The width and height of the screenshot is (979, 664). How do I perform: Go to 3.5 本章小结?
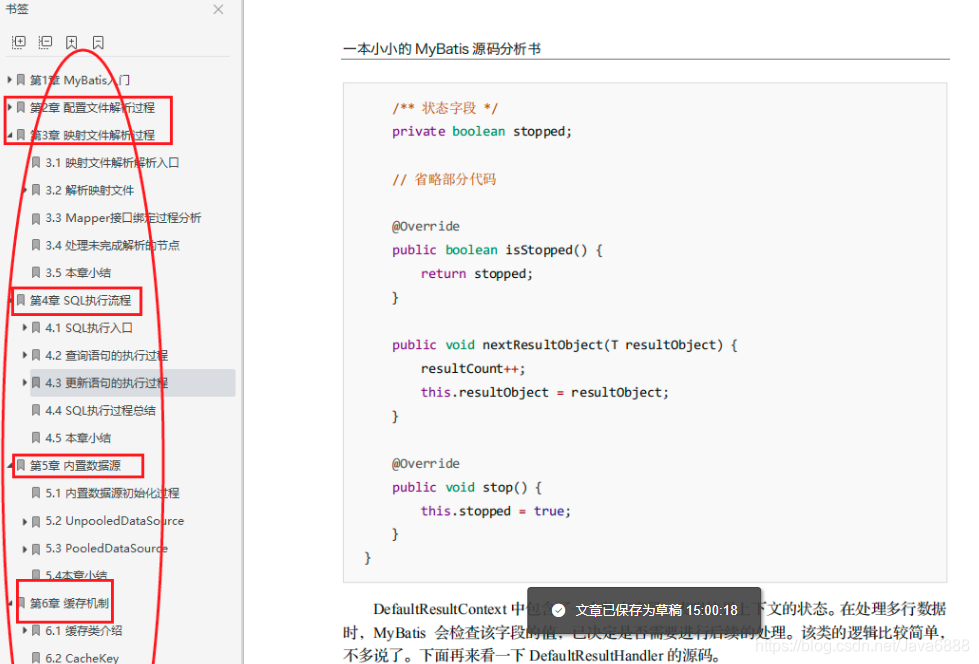tap(78, 272)
